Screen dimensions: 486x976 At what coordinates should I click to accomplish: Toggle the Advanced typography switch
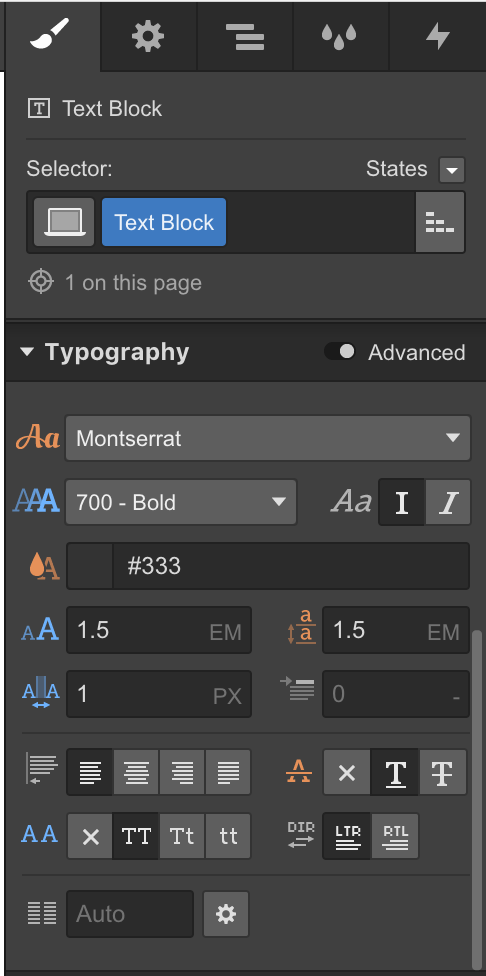[x=340, y=352]
